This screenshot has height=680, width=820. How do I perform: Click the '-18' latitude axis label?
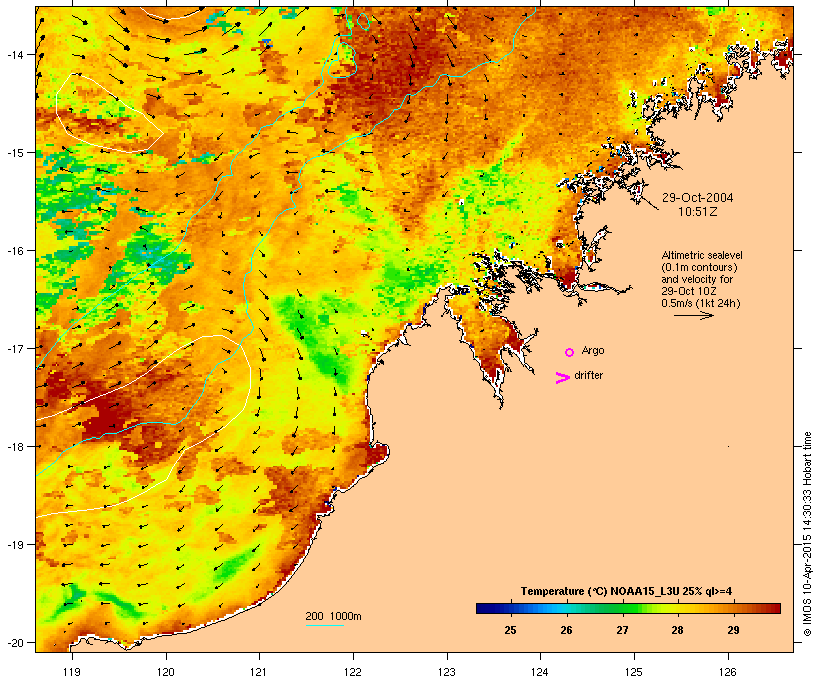tap(15, 447)
